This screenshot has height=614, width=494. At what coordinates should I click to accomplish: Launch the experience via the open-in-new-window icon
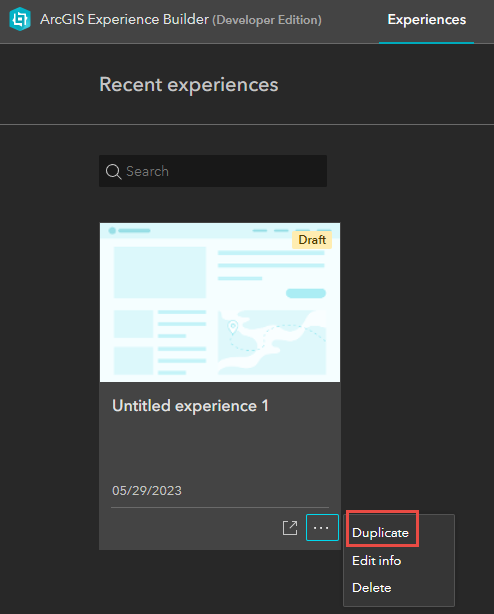[290, 528]
